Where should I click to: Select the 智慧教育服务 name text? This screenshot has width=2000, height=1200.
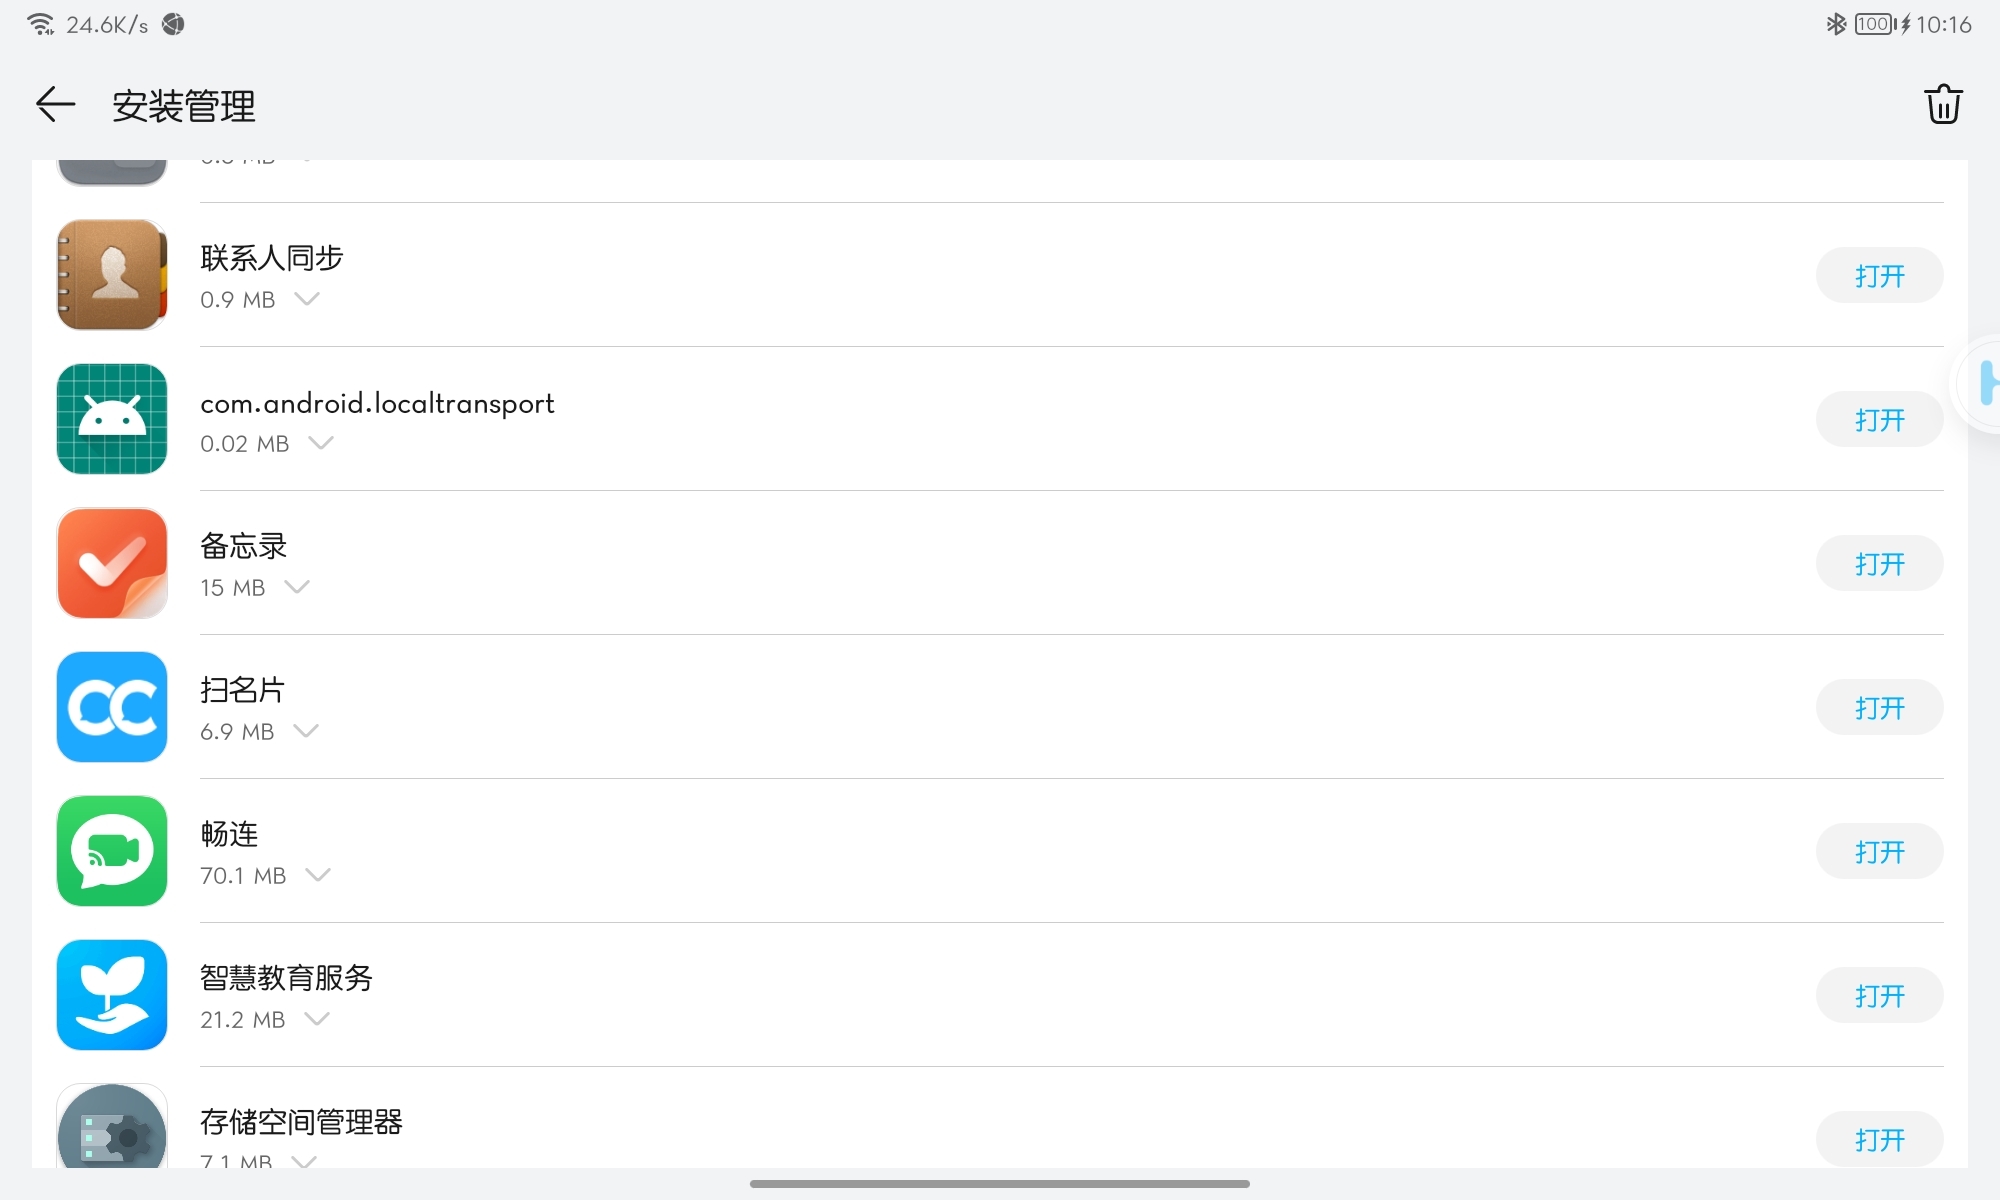pyautogui.click(x=286, y=978)
